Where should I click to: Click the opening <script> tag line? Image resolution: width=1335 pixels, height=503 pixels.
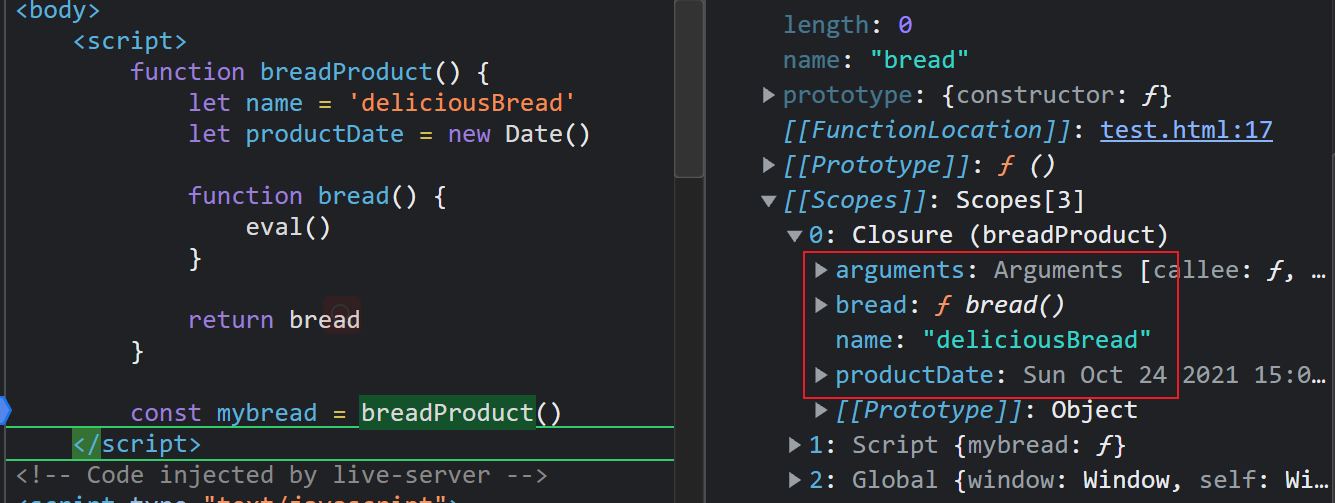130,41
